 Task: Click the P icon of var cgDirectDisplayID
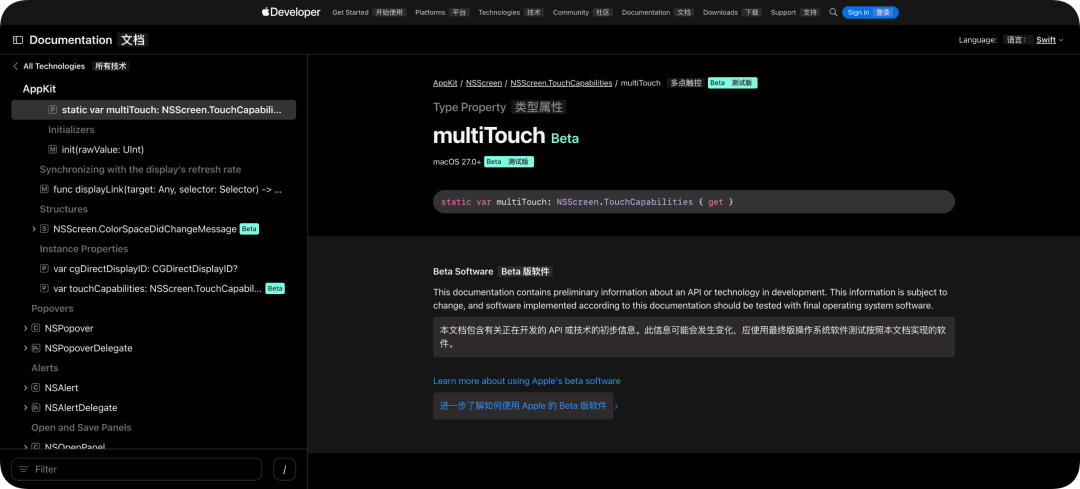pyautogui.click(x=44, y=269)
